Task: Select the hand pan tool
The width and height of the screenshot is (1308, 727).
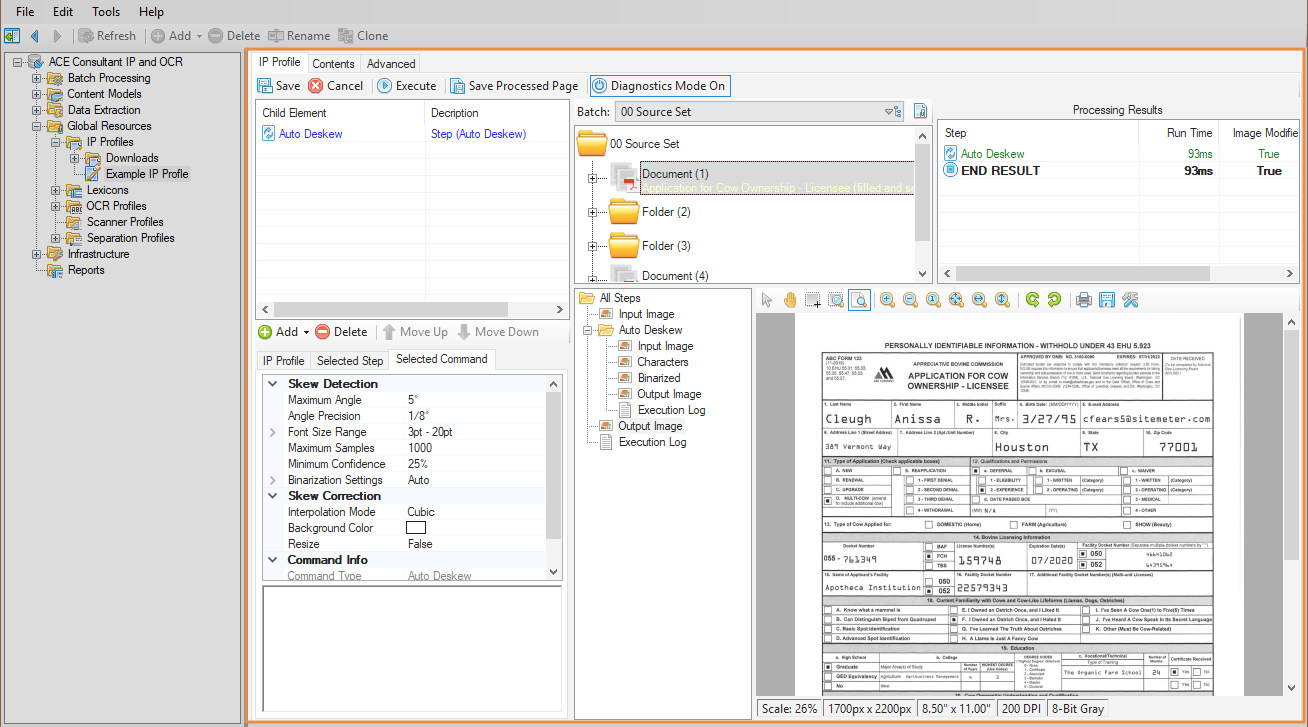Action: coord(790,300)
